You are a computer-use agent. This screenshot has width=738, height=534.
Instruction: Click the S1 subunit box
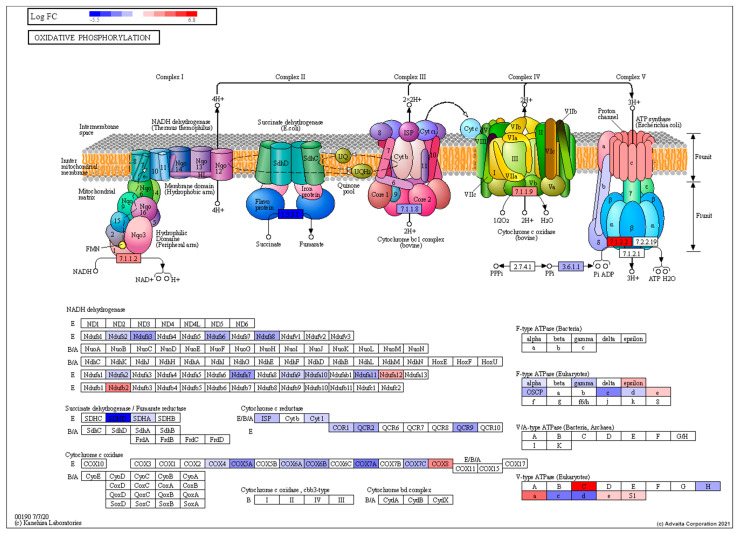coord(633,495)
